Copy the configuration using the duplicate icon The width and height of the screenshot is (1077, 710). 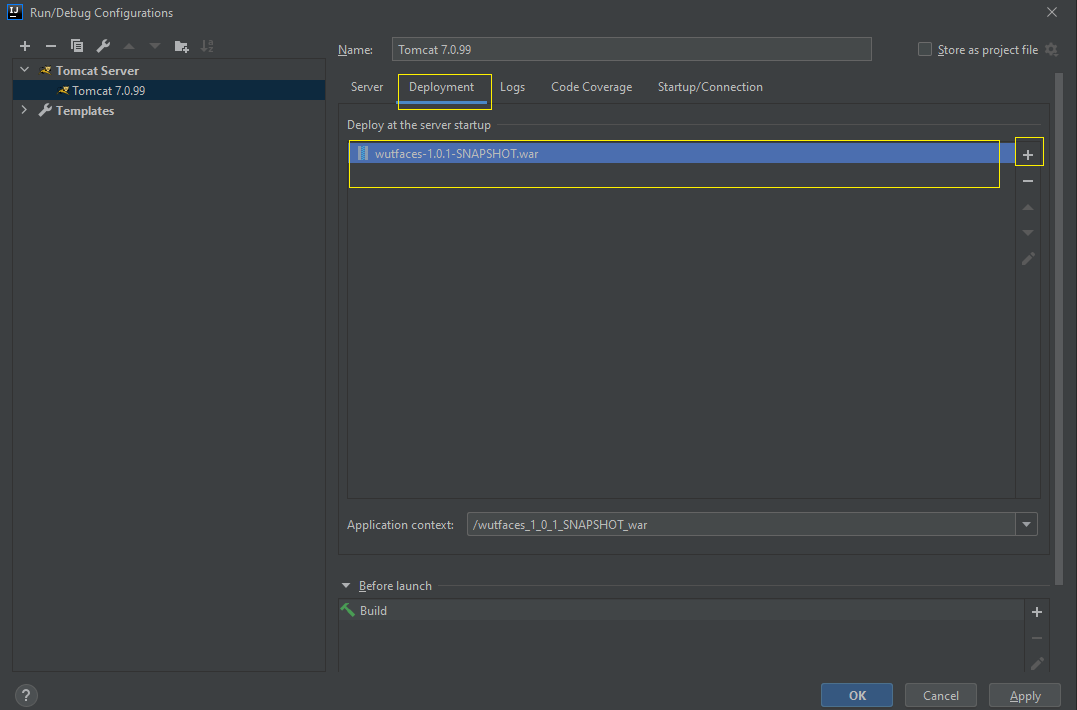(x=77, y=46)
